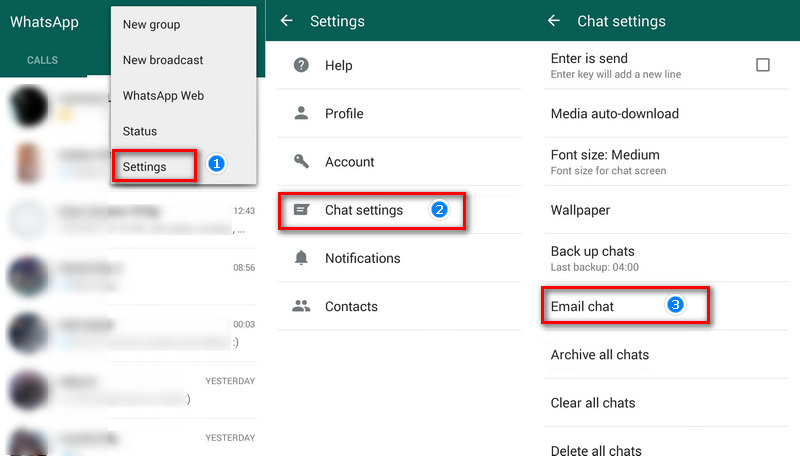Open Font size: Medium option
Screen dimensions: 800x456
[605, 161]
